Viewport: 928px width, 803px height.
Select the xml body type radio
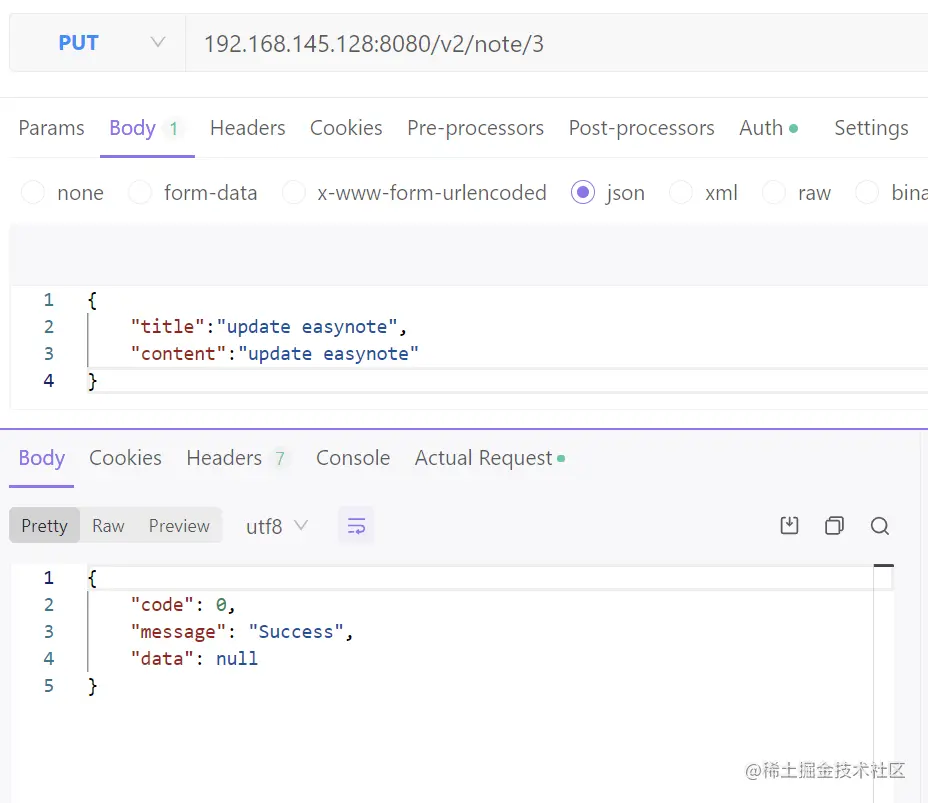tap(681, 193)
